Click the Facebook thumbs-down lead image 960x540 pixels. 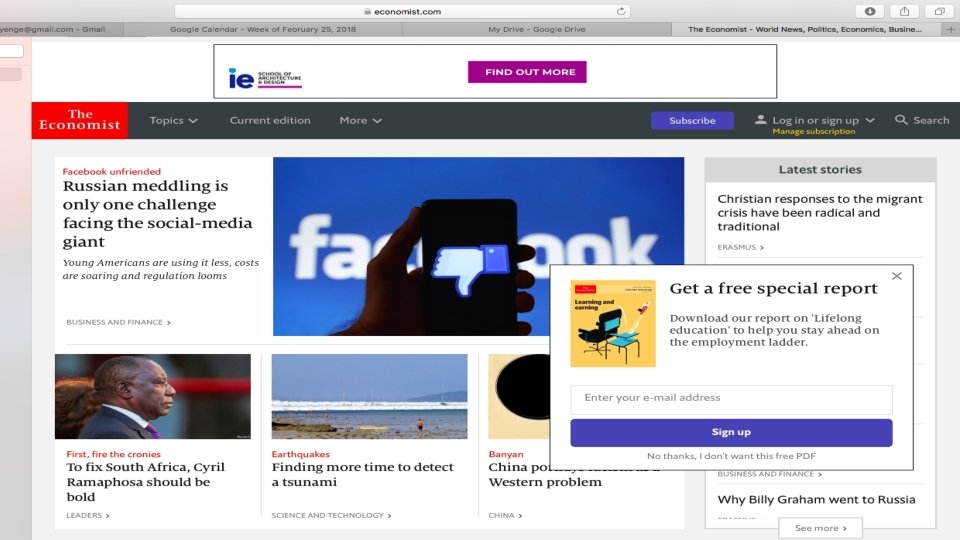(478, 246)
